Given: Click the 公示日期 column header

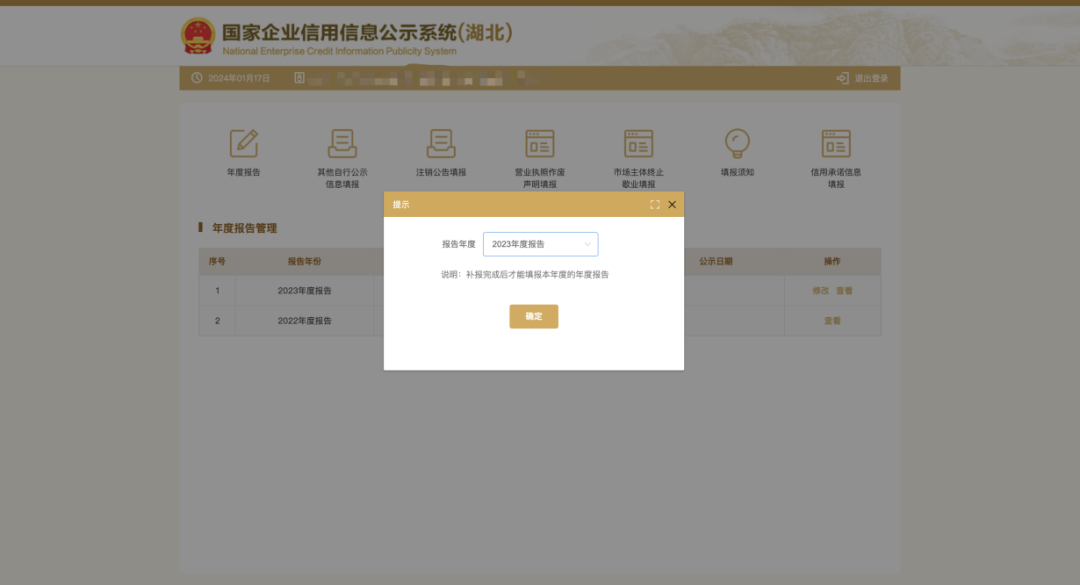Looking at the screenshot, I should (715, 262).
